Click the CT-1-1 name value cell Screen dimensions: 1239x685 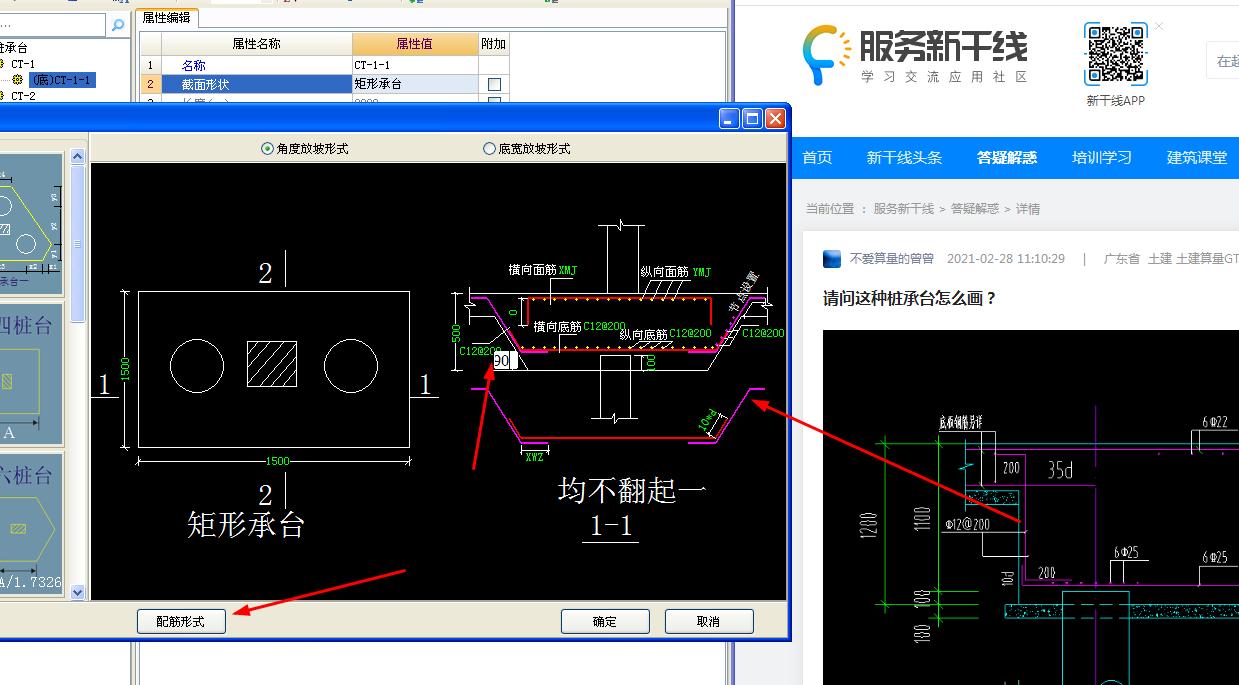click(415, 65)
